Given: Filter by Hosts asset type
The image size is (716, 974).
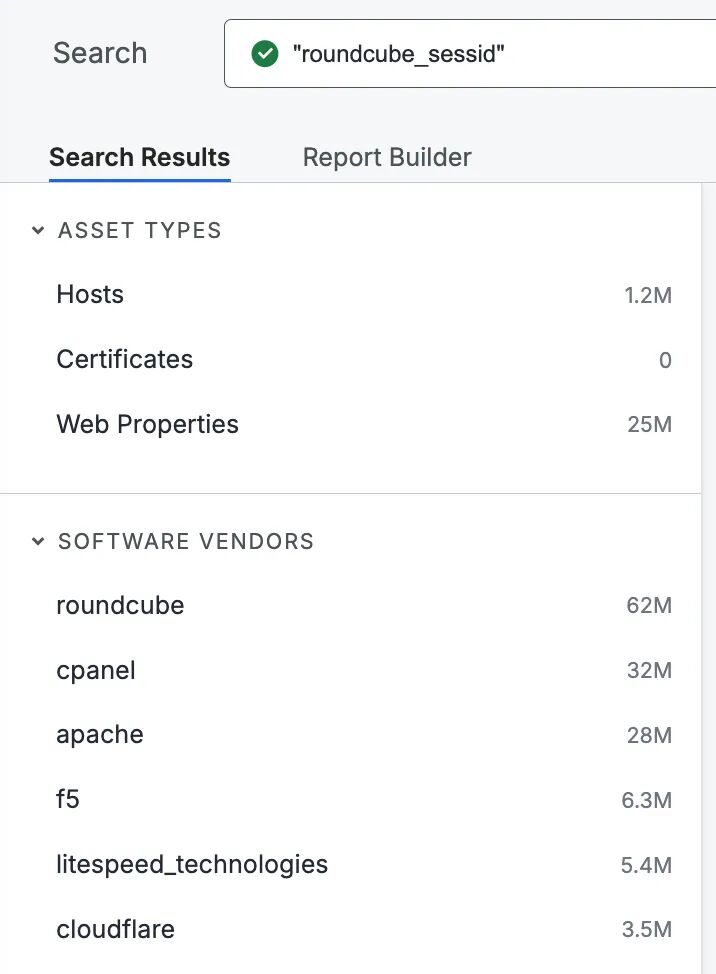Looking at the screenshot, I should (x=90, y=295).
